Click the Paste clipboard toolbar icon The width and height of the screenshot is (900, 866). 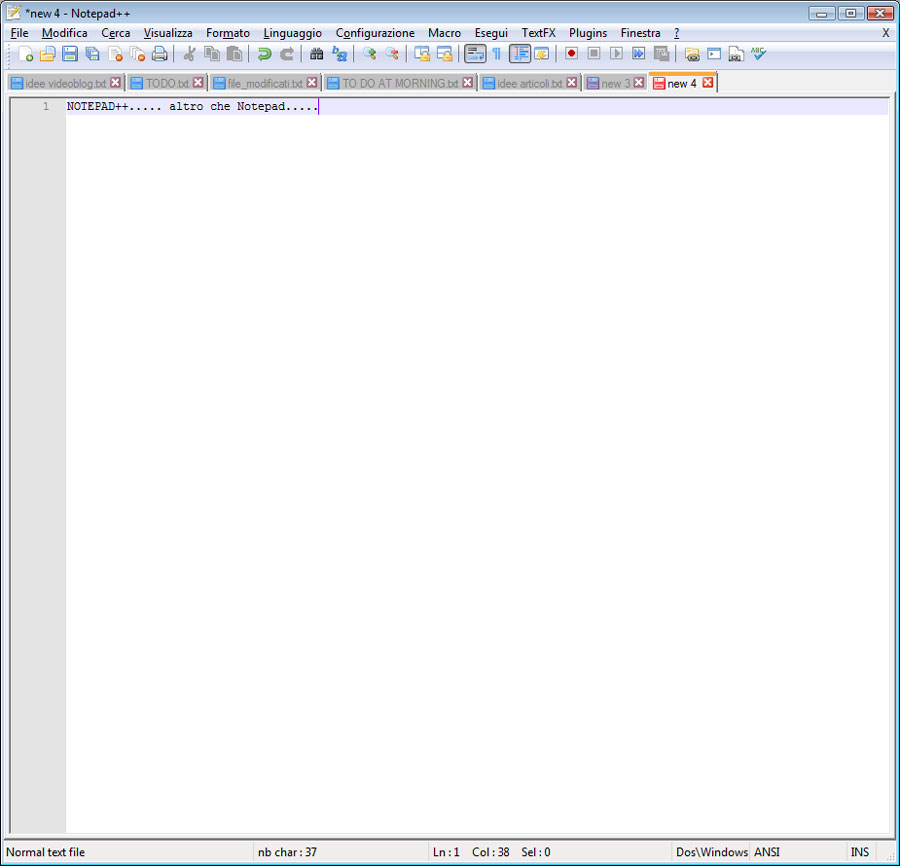[x=234, y=54]
